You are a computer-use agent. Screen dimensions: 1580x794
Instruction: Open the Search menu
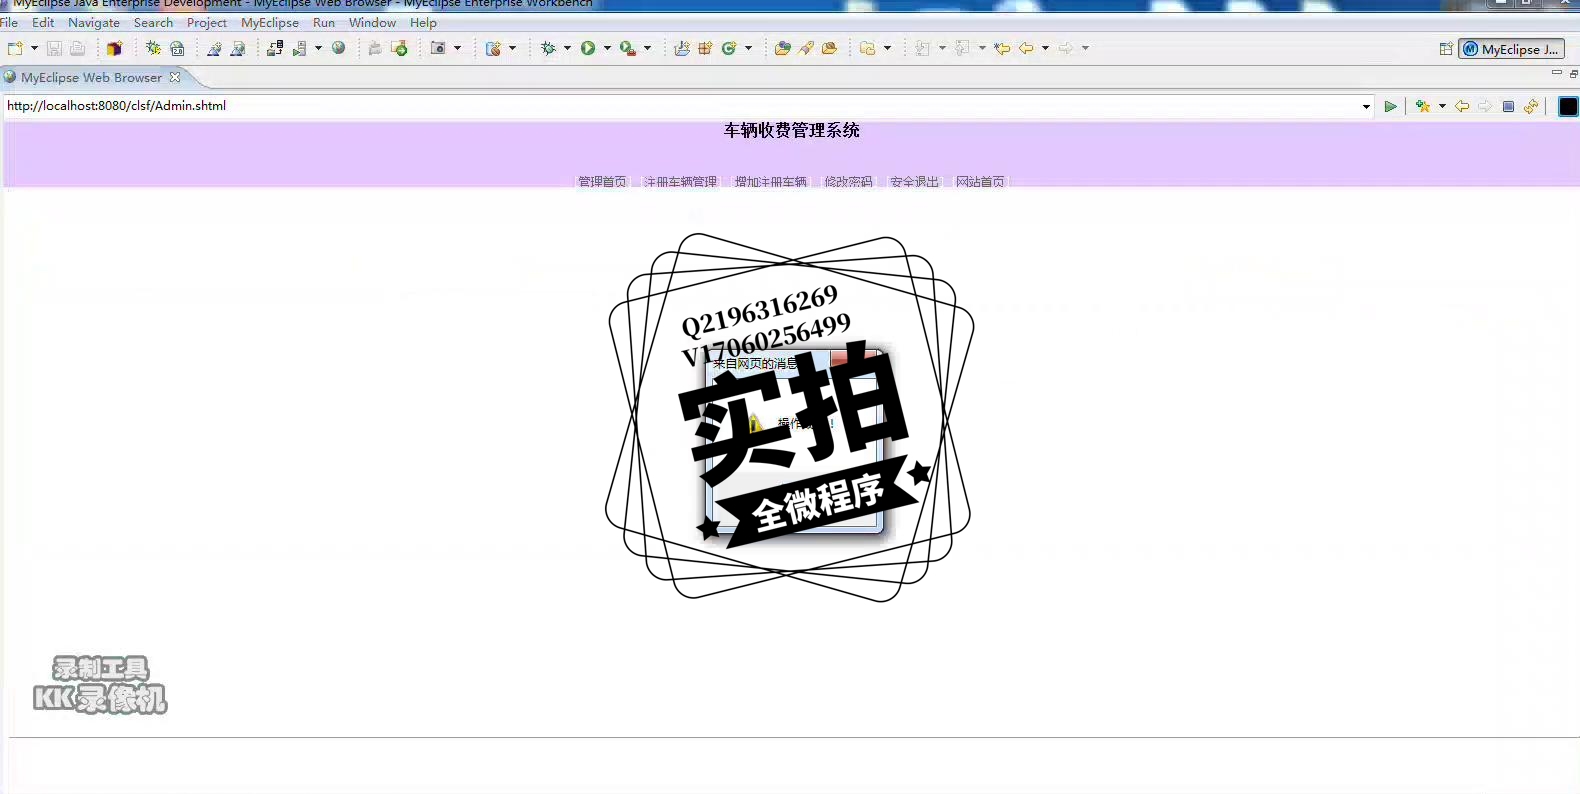click(x=153, y=22)
